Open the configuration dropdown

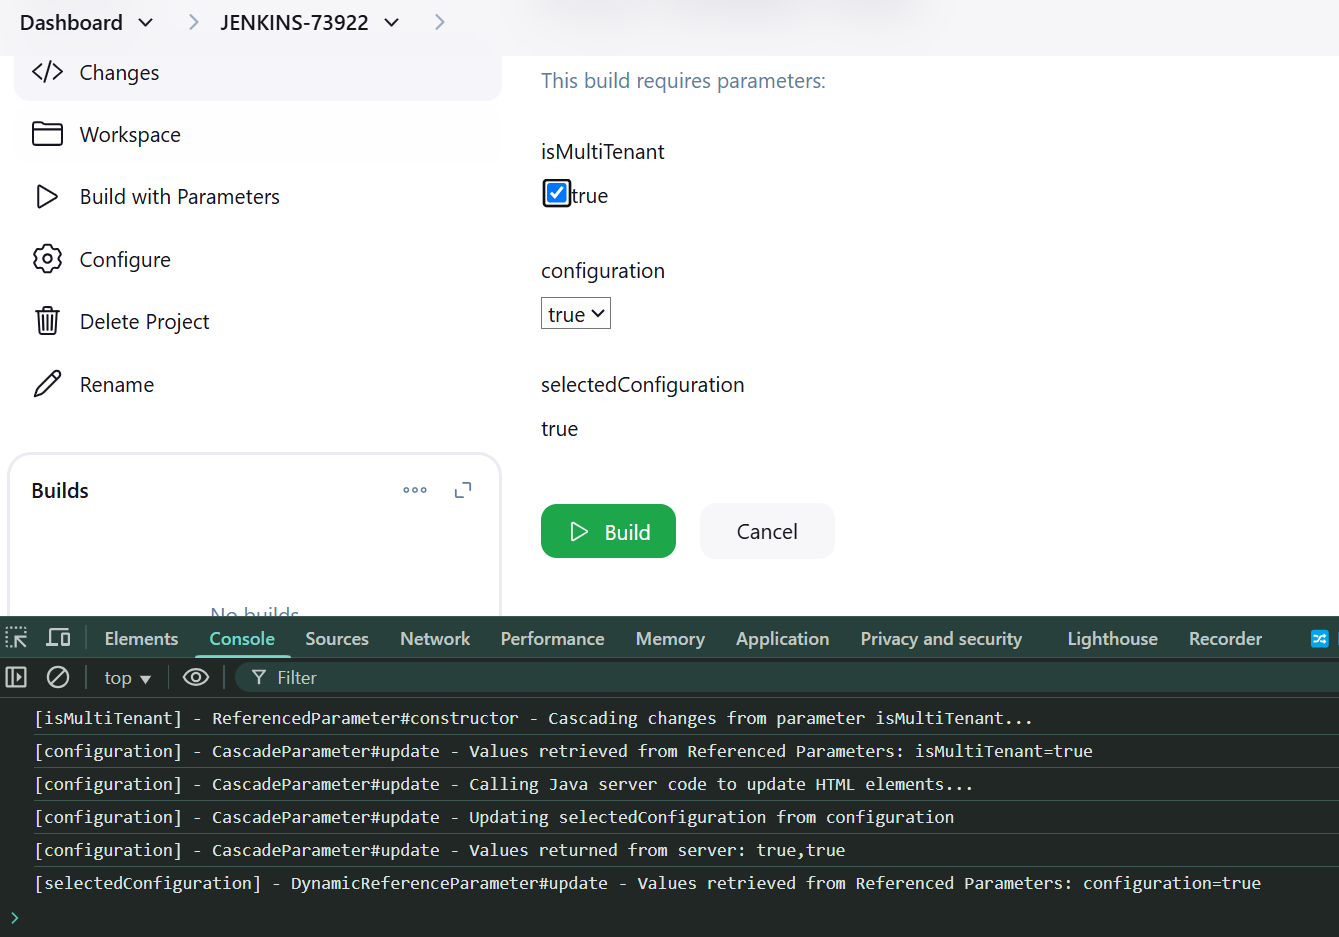pyautogui.click(x=576, y=314)
